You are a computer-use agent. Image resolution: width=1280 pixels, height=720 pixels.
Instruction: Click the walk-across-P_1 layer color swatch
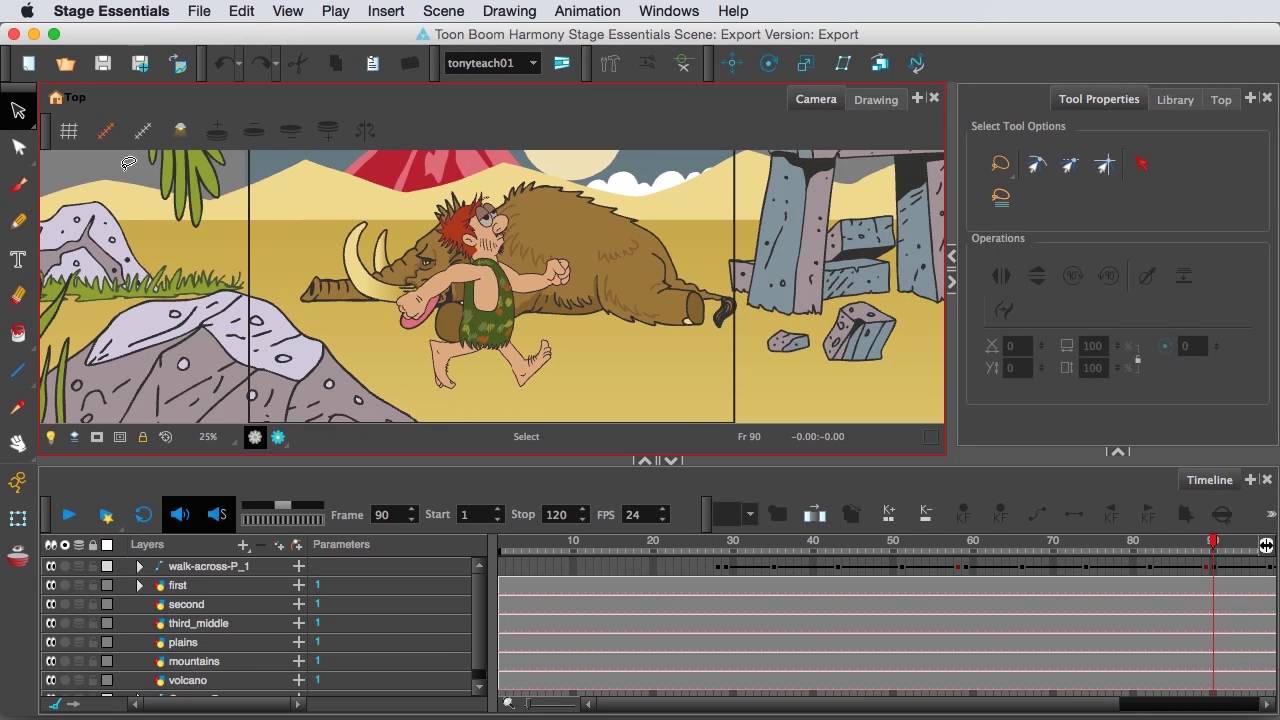[x=107, y=566]
